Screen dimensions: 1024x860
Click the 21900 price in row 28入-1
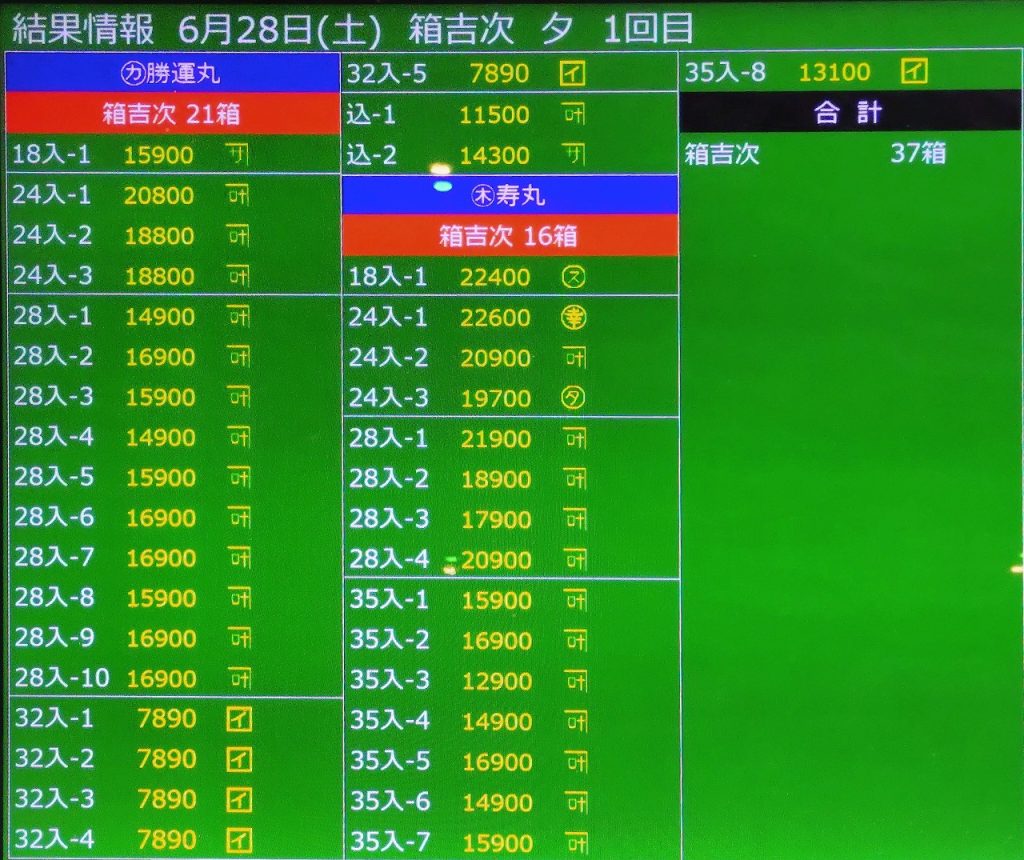(496, 438)
